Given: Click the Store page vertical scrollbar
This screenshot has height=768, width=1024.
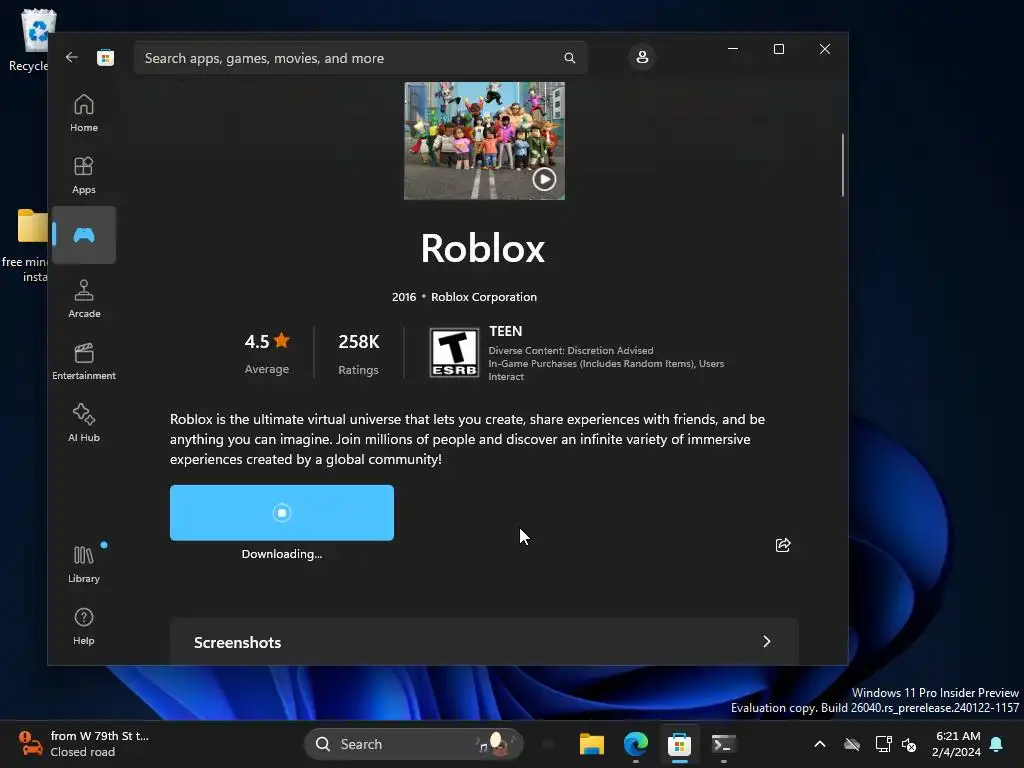Looking at the screenshot, I should pyautogui.click(x=842, y=165).
